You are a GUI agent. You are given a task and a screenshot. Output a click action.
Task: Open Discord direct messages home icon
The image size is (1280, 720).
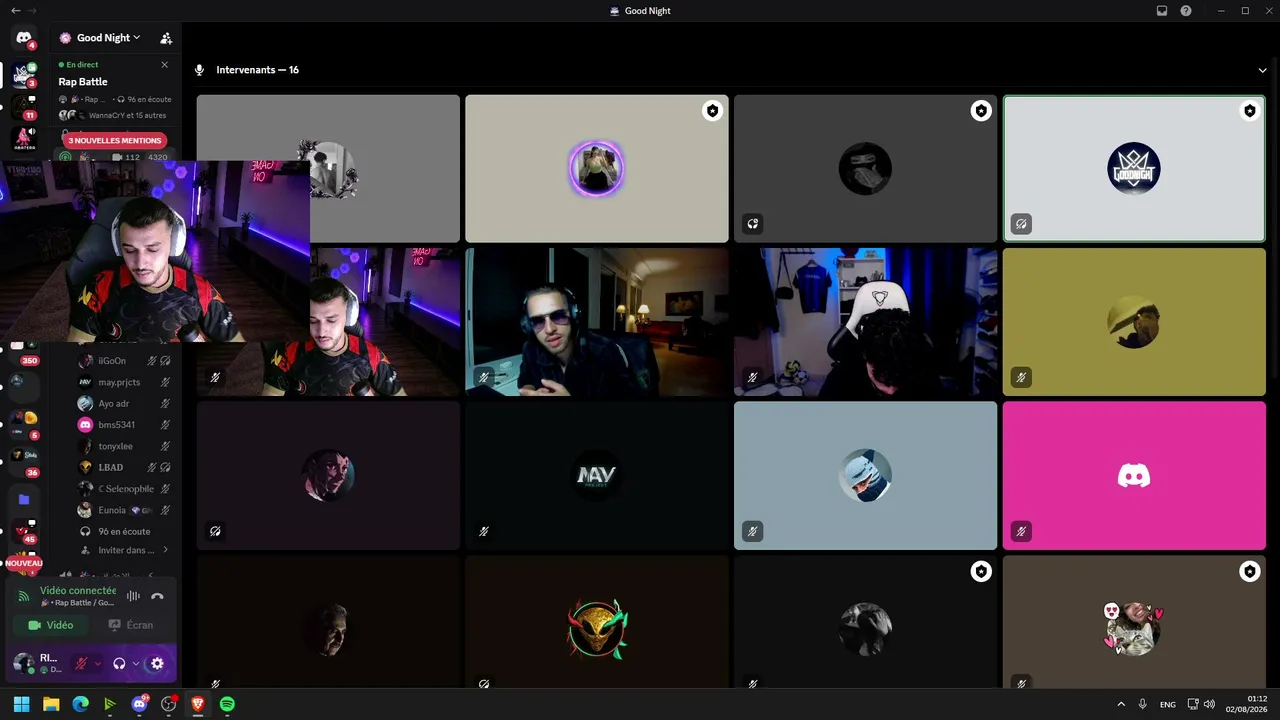click(x=23, y=38)
